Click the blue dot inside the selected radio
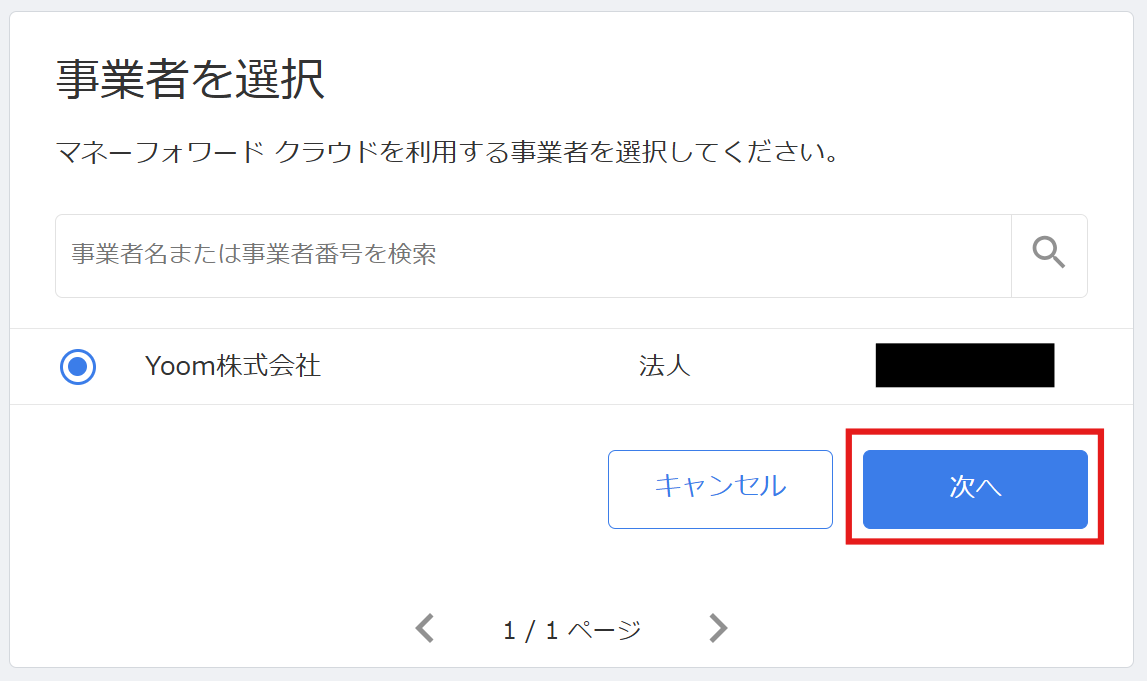The image size is (1147, 681). [x=78, y=367]
